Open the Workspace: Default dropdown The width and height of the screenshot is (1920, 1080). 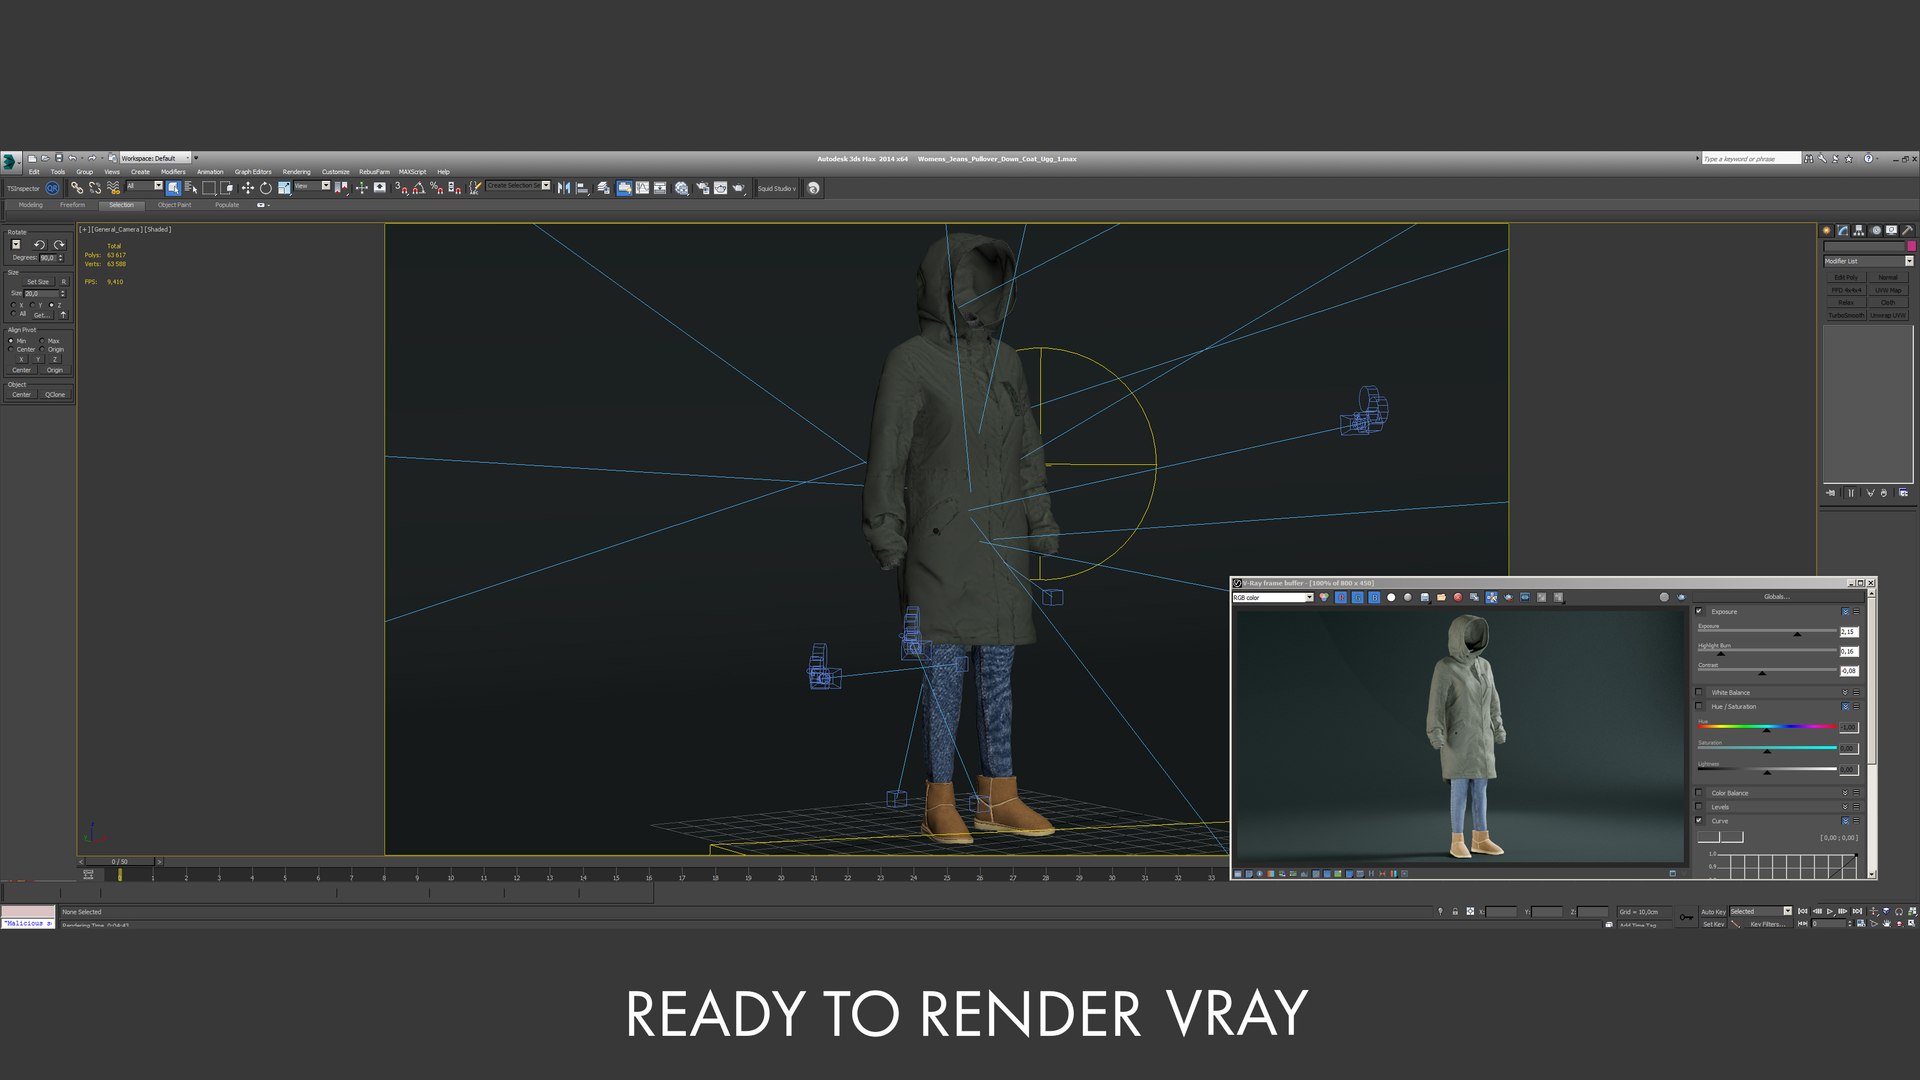coord(155,158)
